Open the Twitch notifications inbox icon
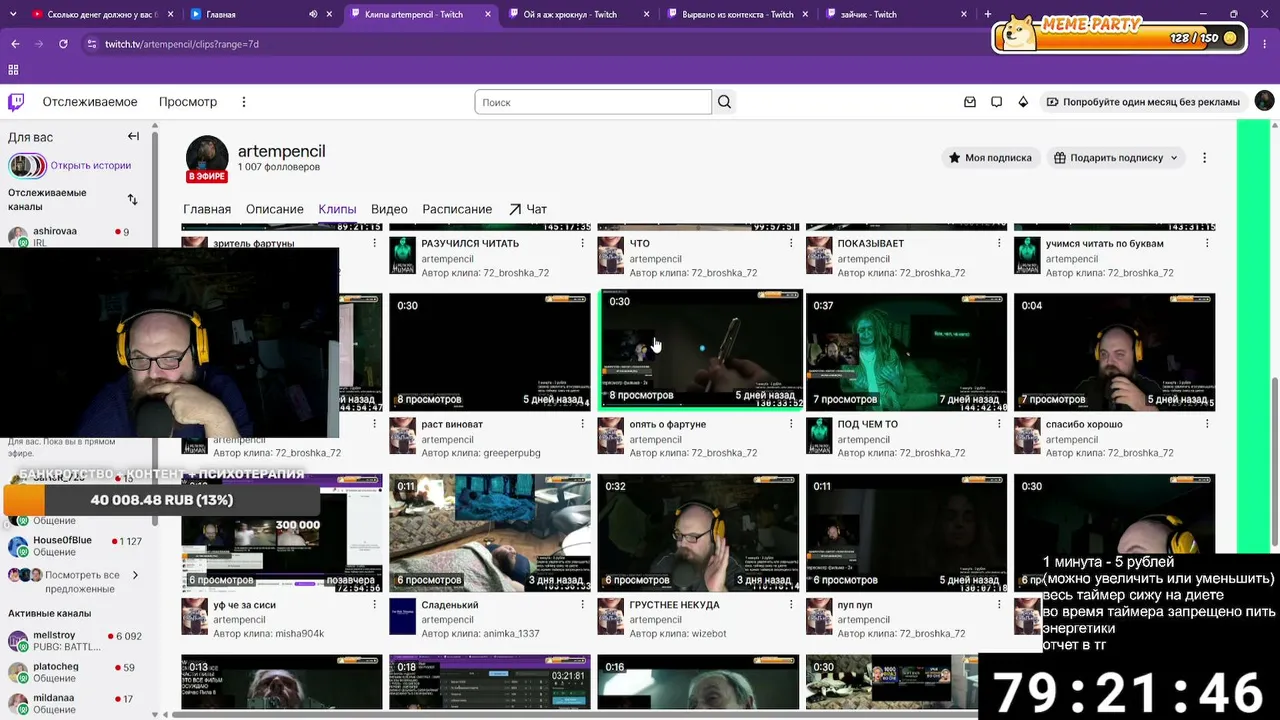Screen dimensions: 1280x720 (x=970, y=102)
